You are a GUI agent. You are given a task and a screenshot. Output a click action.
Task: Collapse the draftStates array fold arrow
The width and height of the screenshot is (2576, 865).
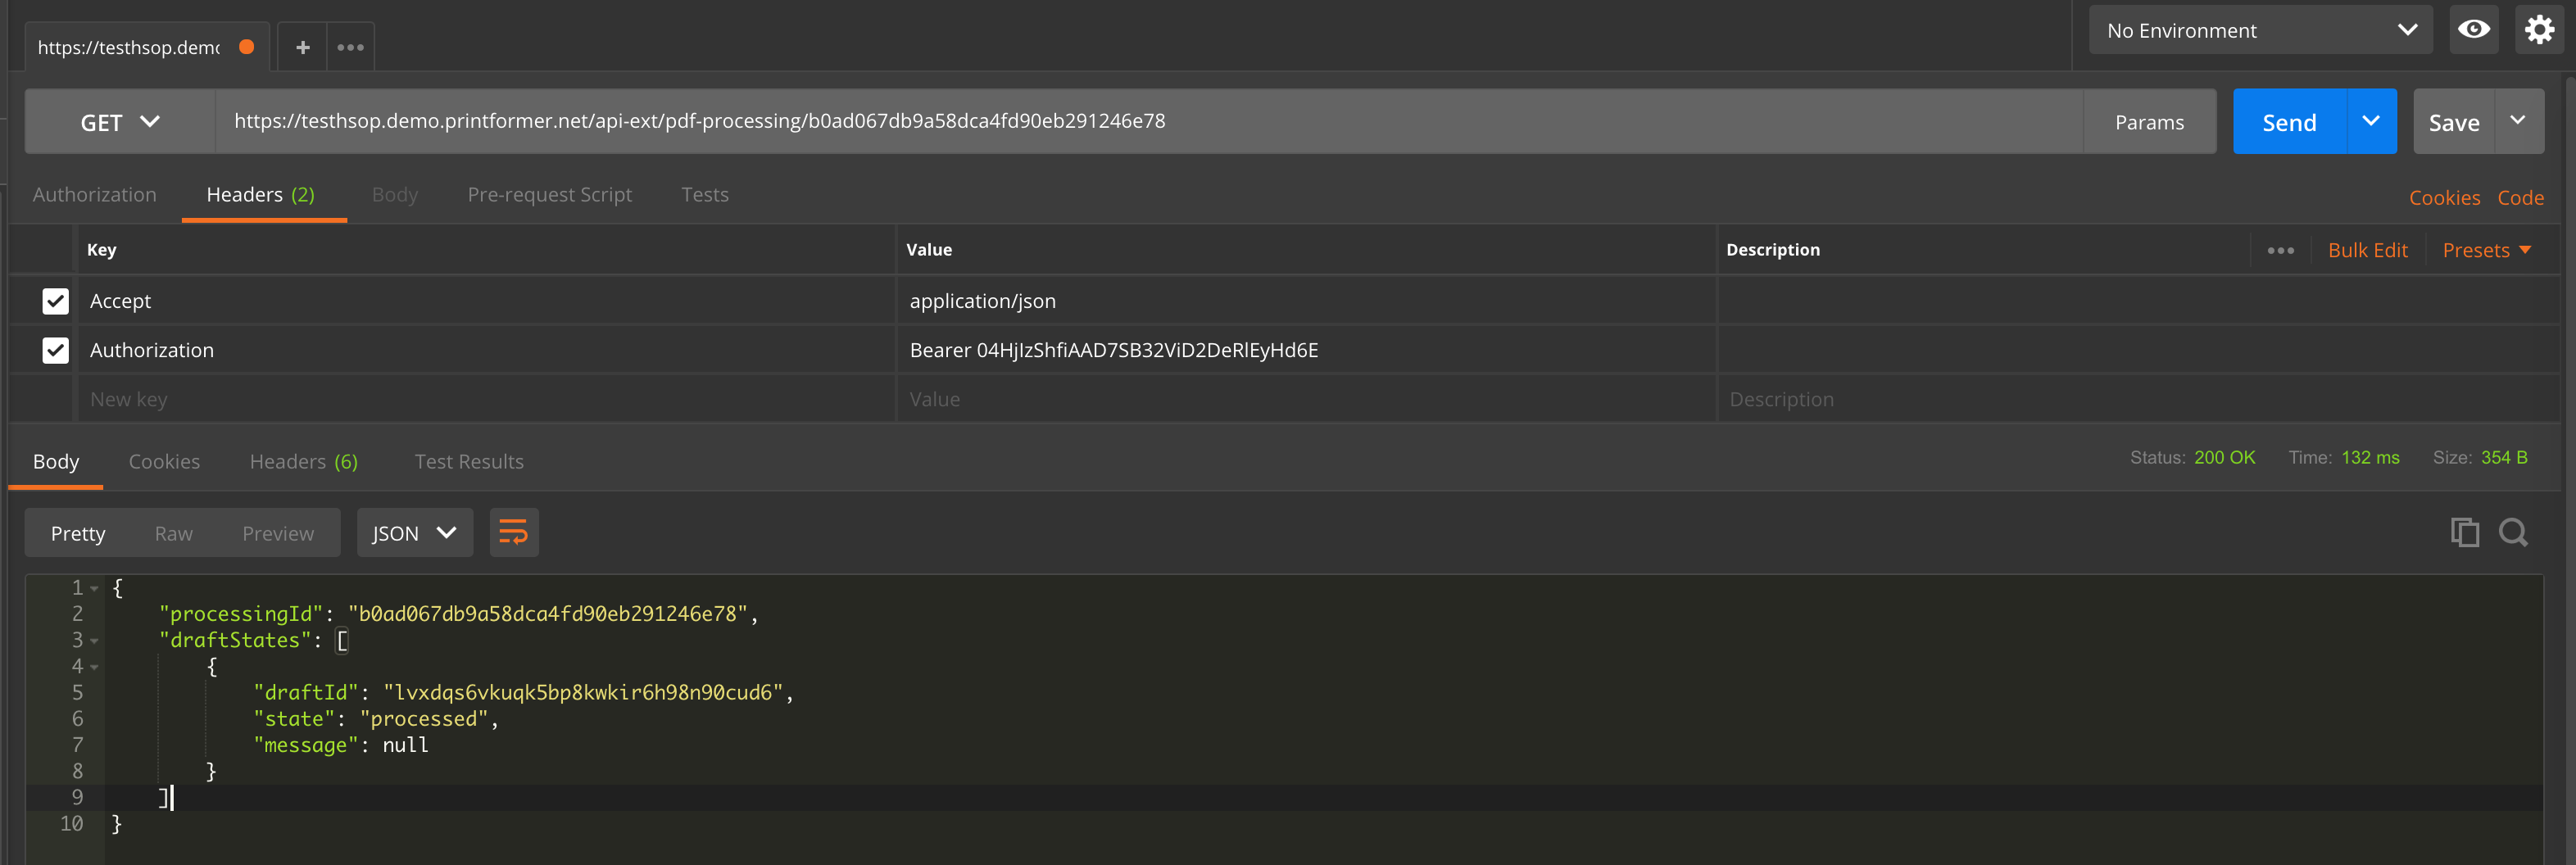tap(94, 641)
